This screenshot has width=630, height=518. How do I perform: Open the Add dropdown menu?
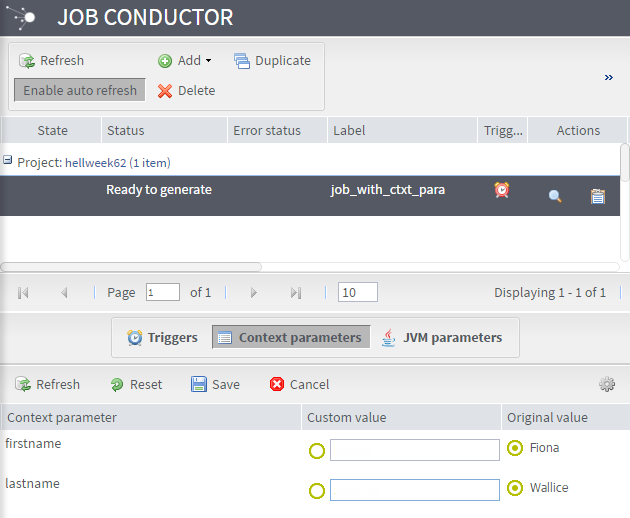[x=185, y=61]
